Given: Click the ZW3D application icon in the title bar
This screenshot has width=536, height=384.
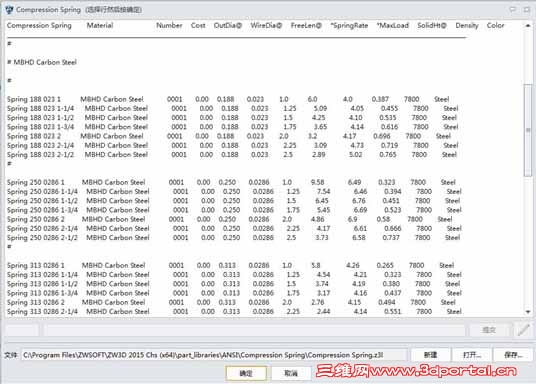Looking at the screenshot, I should coord(9,10).
